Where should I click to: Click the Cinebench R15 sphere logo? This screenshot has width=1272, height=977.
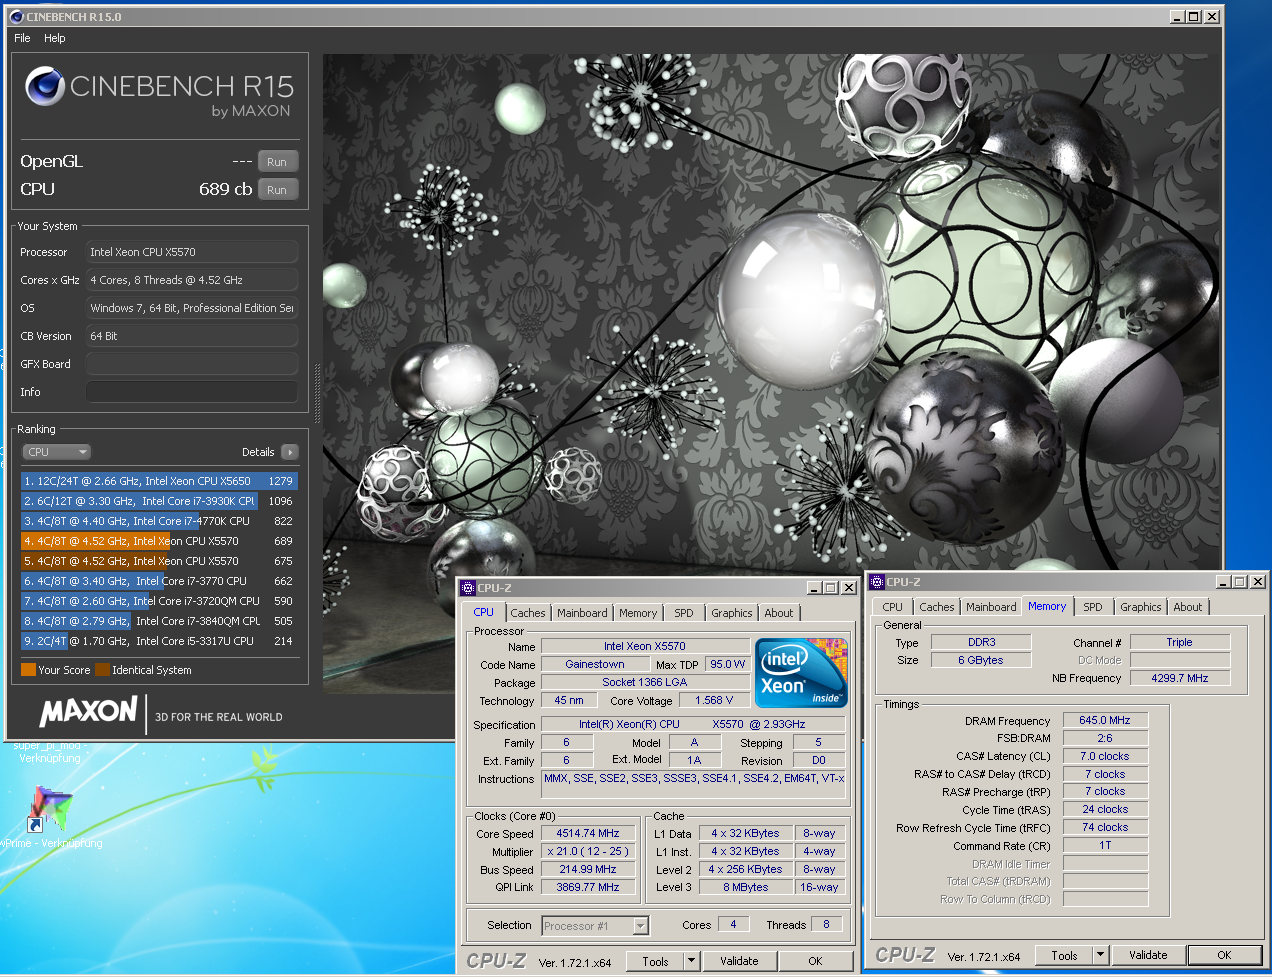pyautogui.click(x=45, y=86)
